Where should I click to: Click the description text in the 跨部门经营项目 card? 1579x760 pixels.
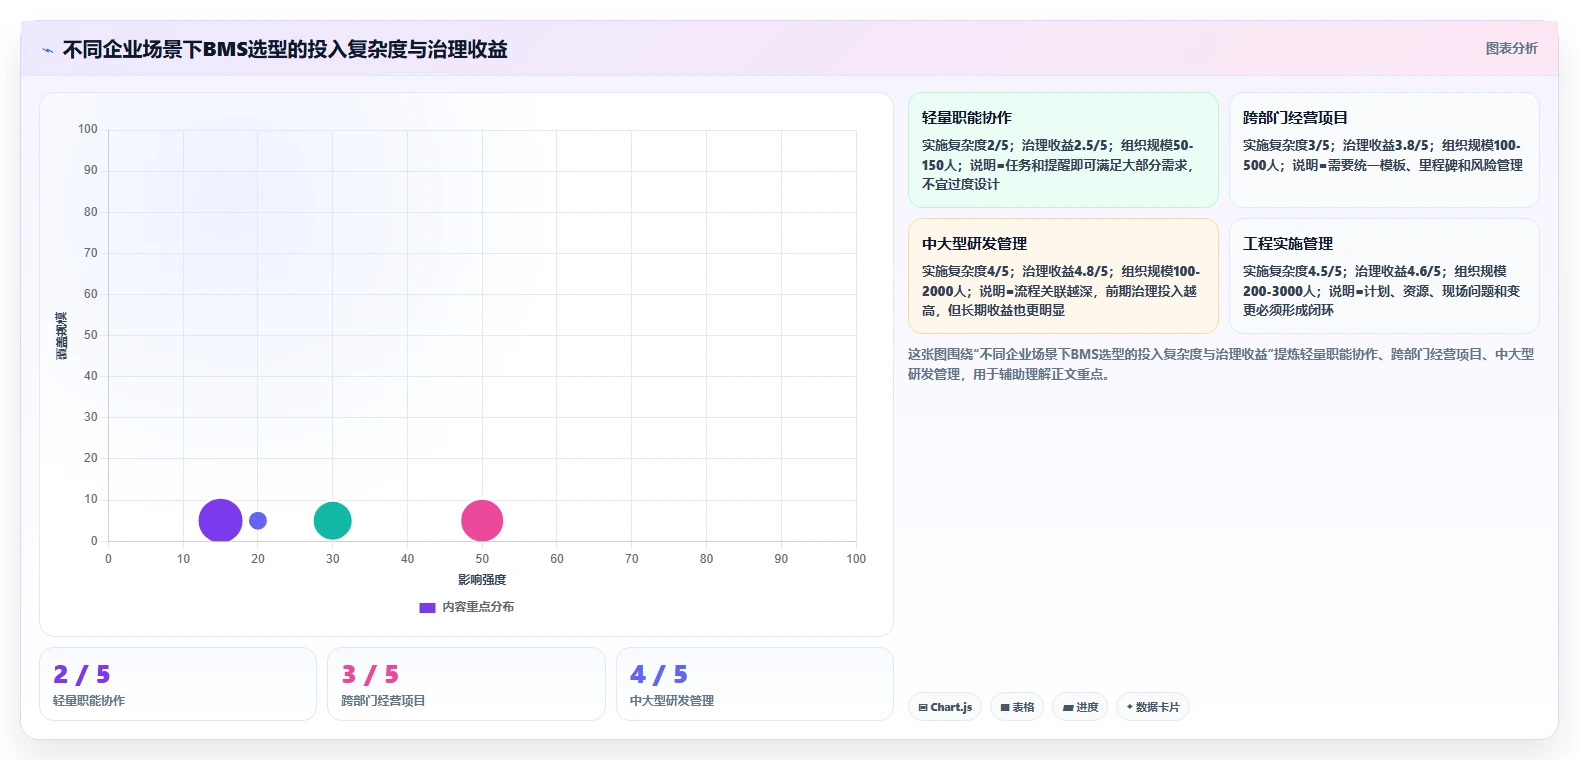coord(1382,155)
